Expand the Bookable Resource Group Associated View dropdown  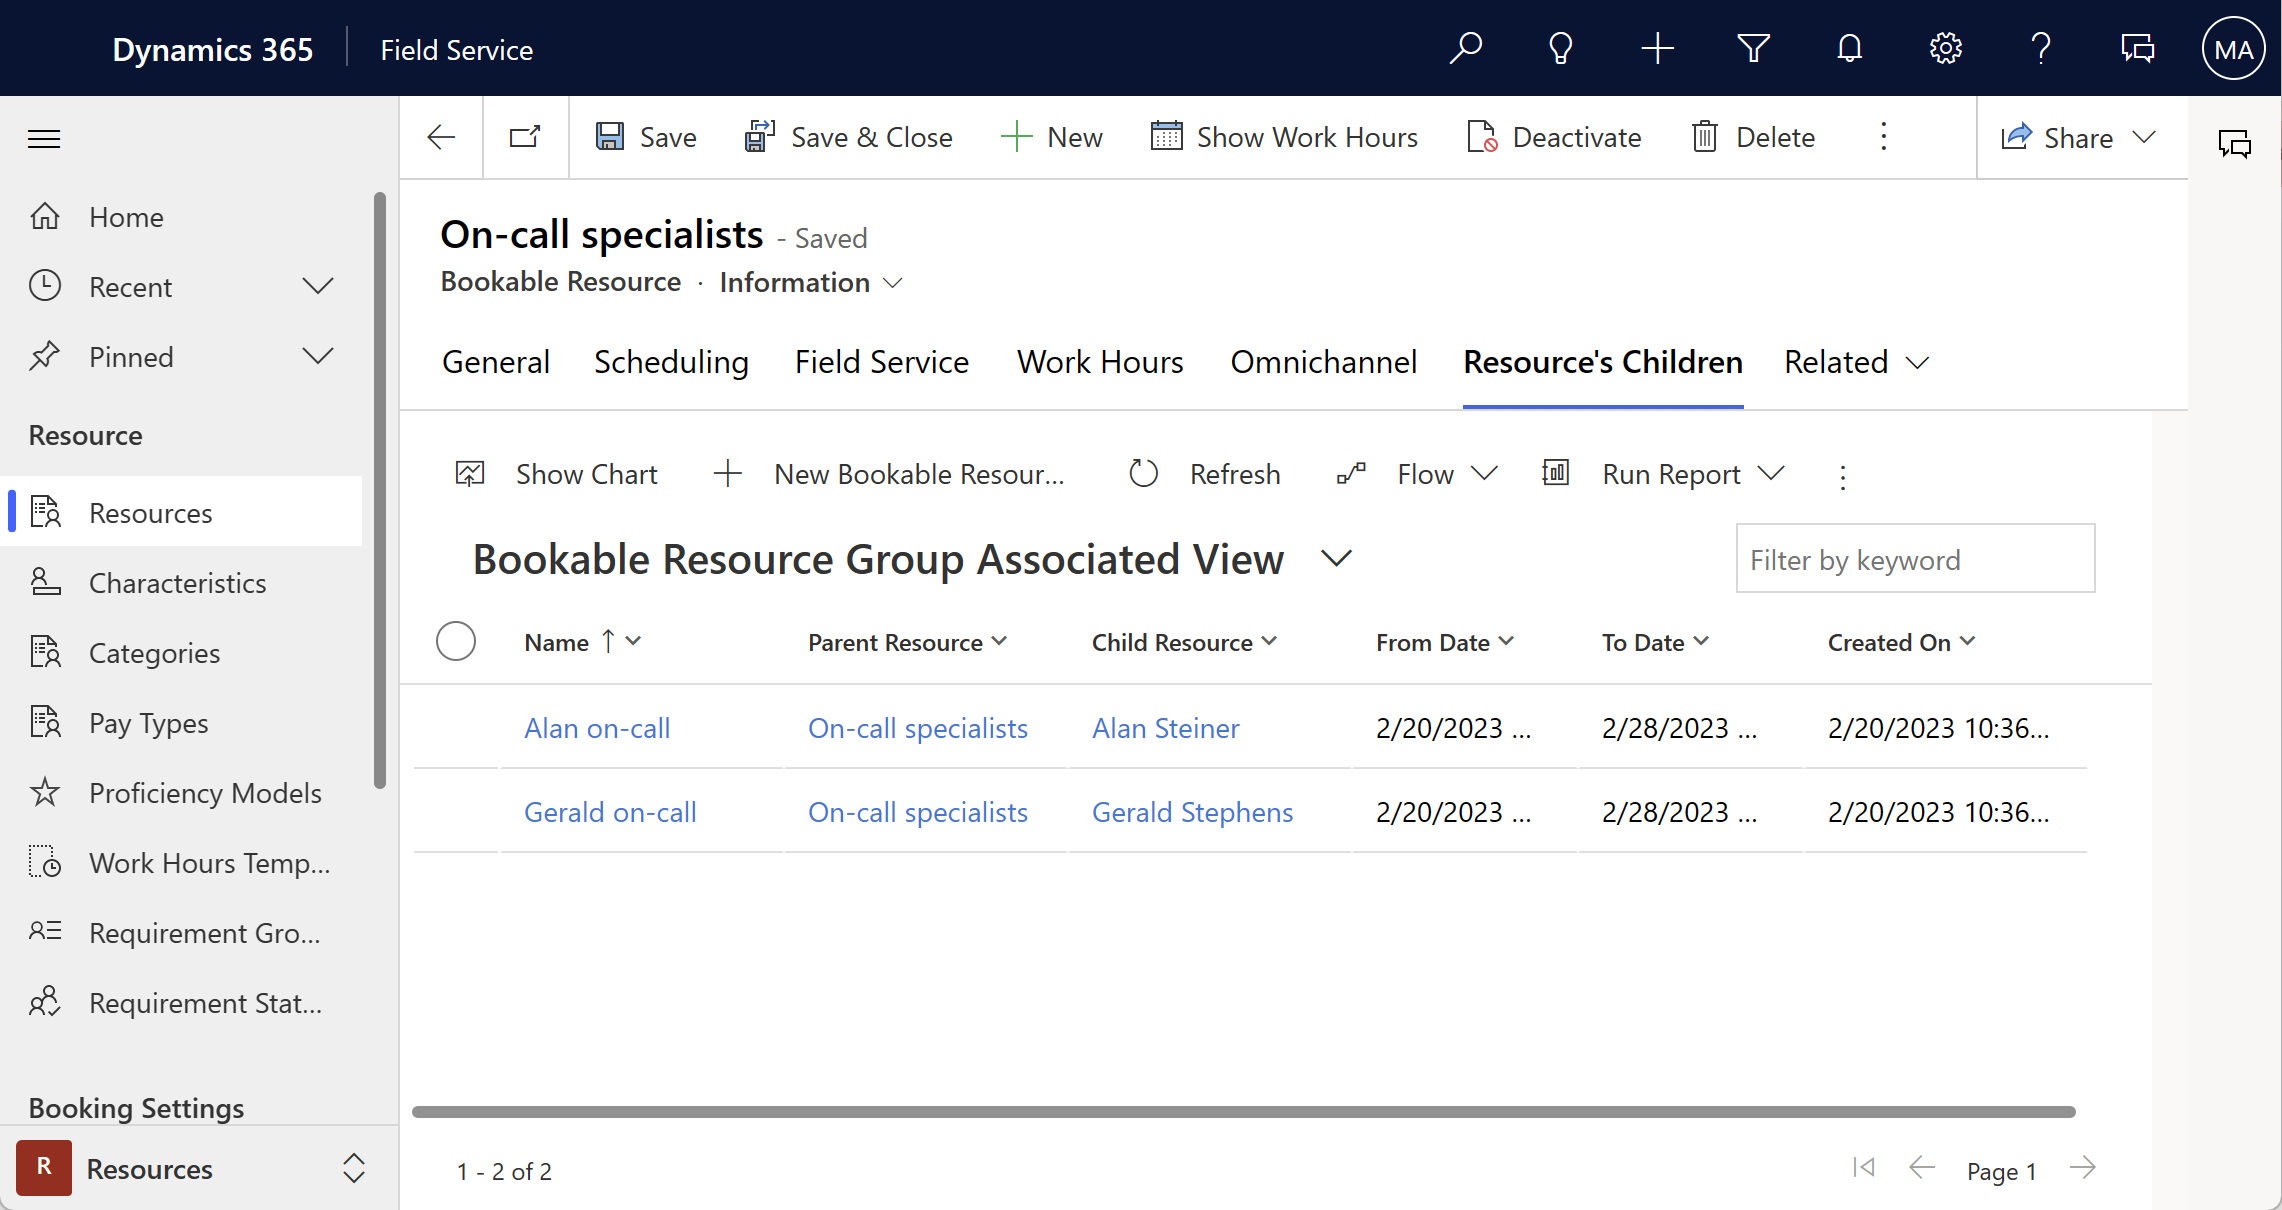click(x=1334, y=558)
